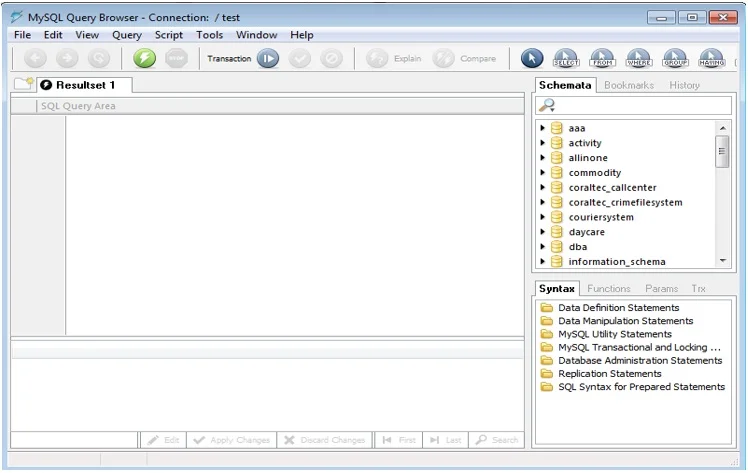Select the GROUP clause cursor tool
Screen dimensions: 748x473
click(x=675, y=59)
